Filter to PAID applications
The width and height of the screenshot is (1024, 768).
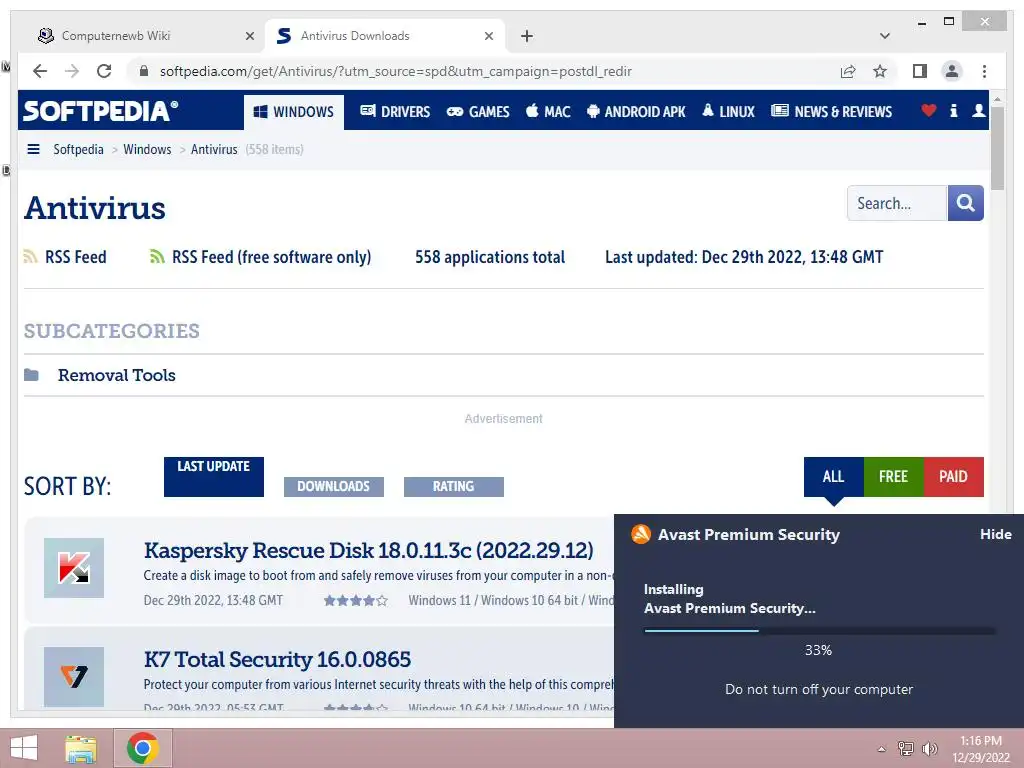click(953, 477)
